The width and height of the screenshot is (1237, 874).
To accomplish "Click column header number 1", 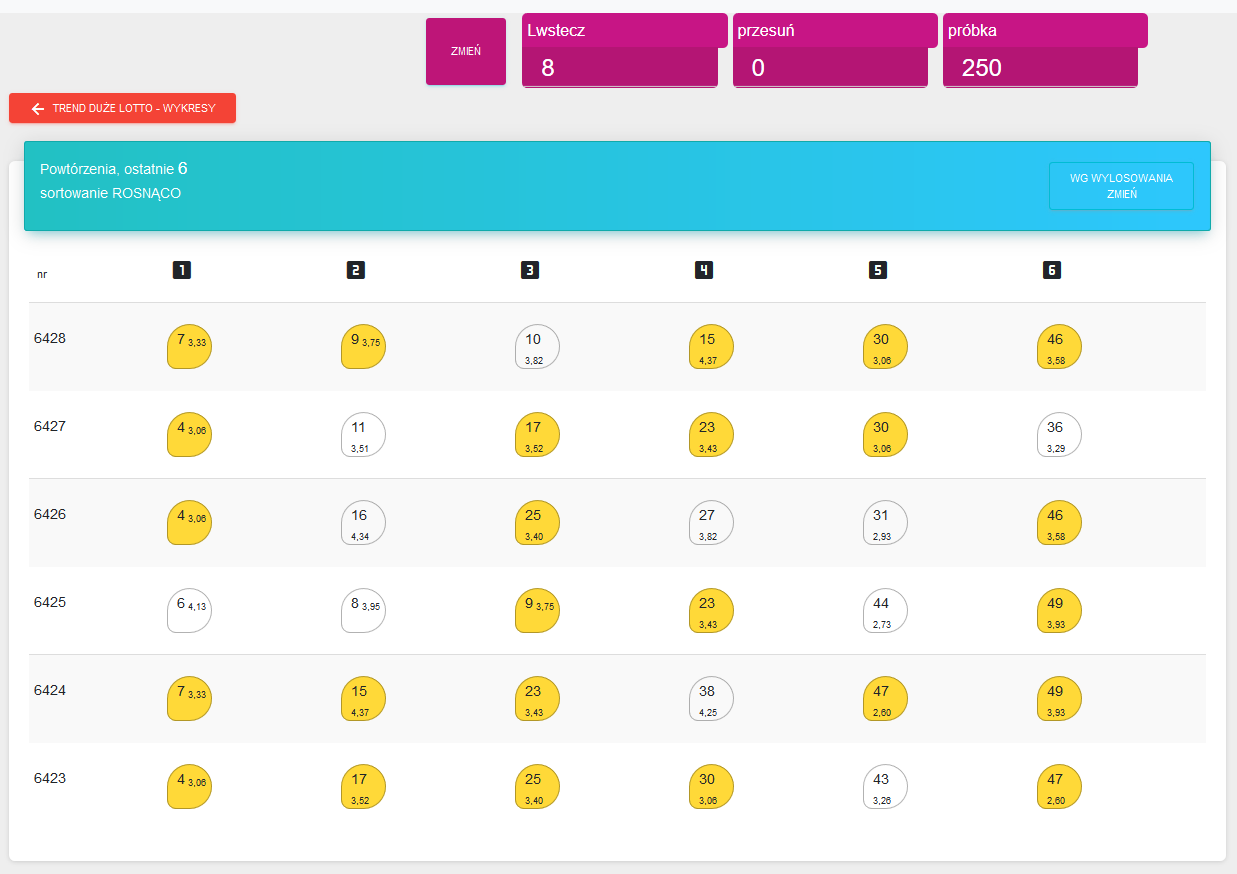I will click(x=181, y=270).
